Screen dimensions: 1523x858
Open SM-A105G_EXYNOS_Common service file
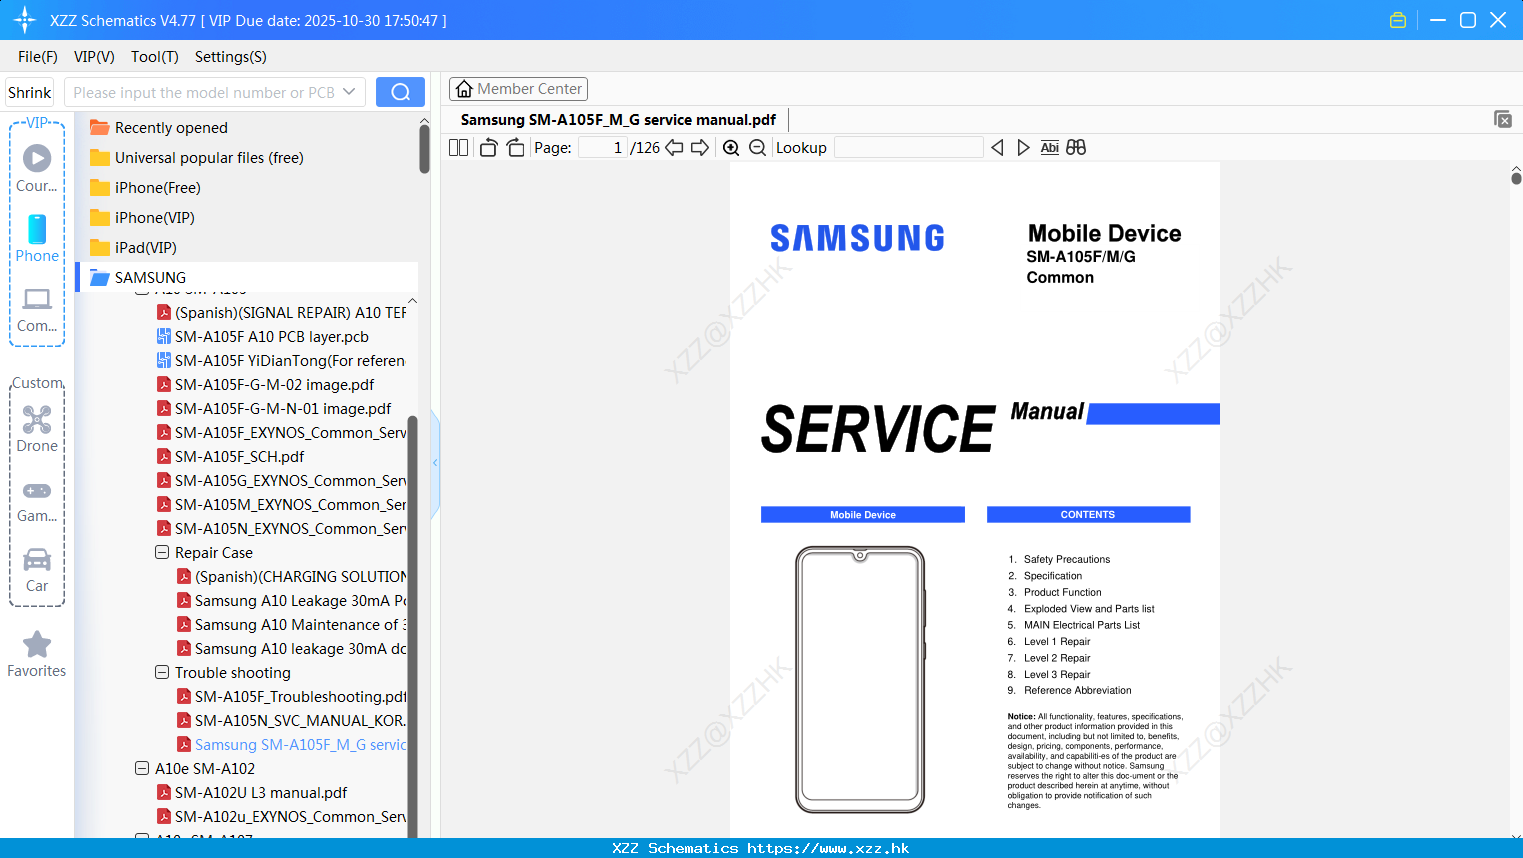point(291,480)
